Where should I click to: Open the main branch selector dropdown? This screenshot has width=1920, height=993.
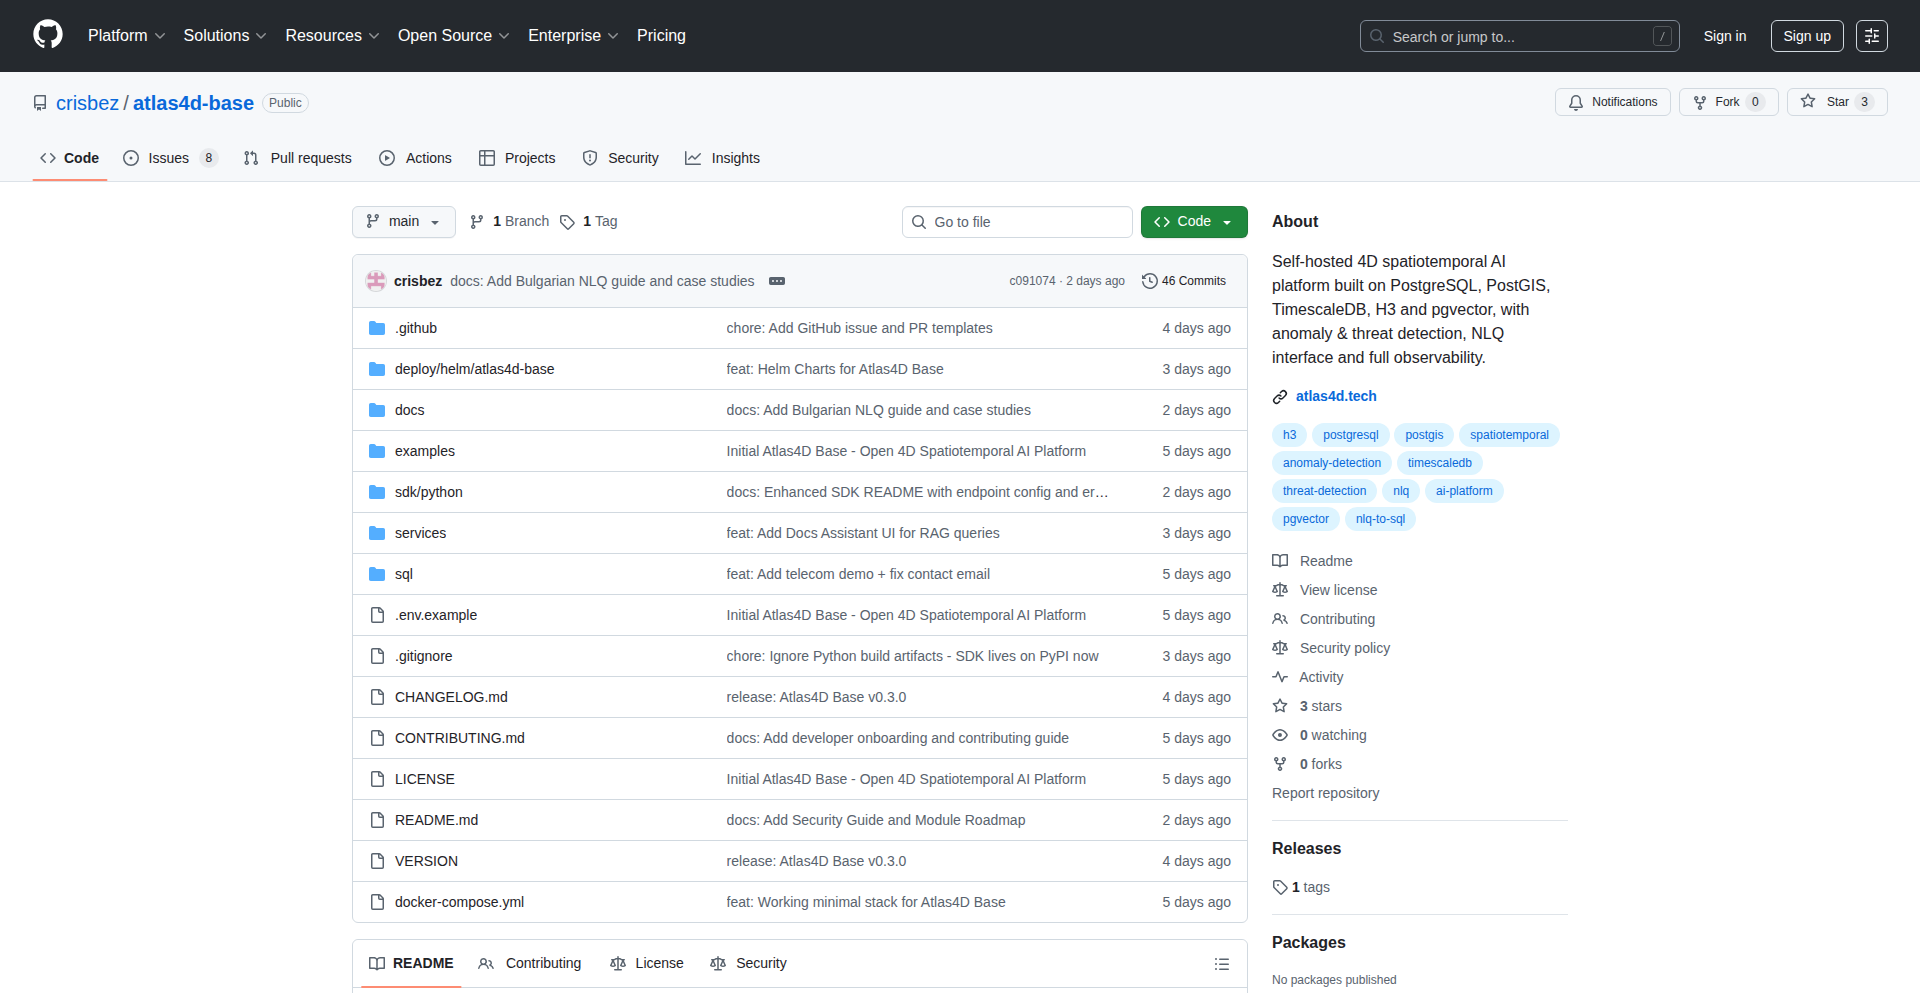coord(404,222)
